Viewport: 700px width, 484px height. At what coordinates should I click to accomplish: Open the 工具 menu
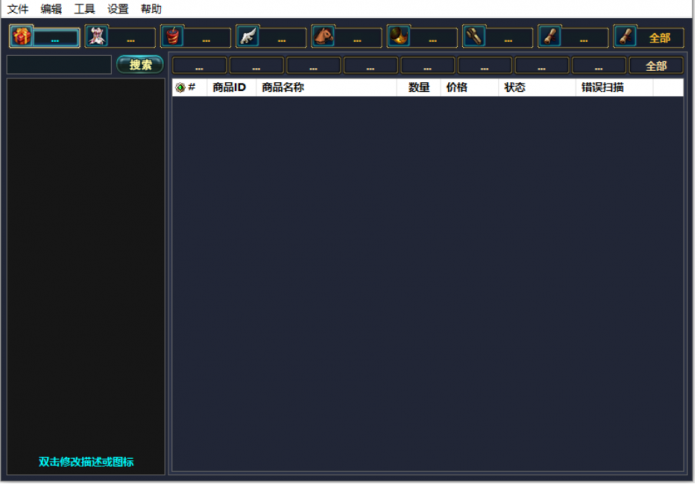pyautogui.click(x=85, y=9)
